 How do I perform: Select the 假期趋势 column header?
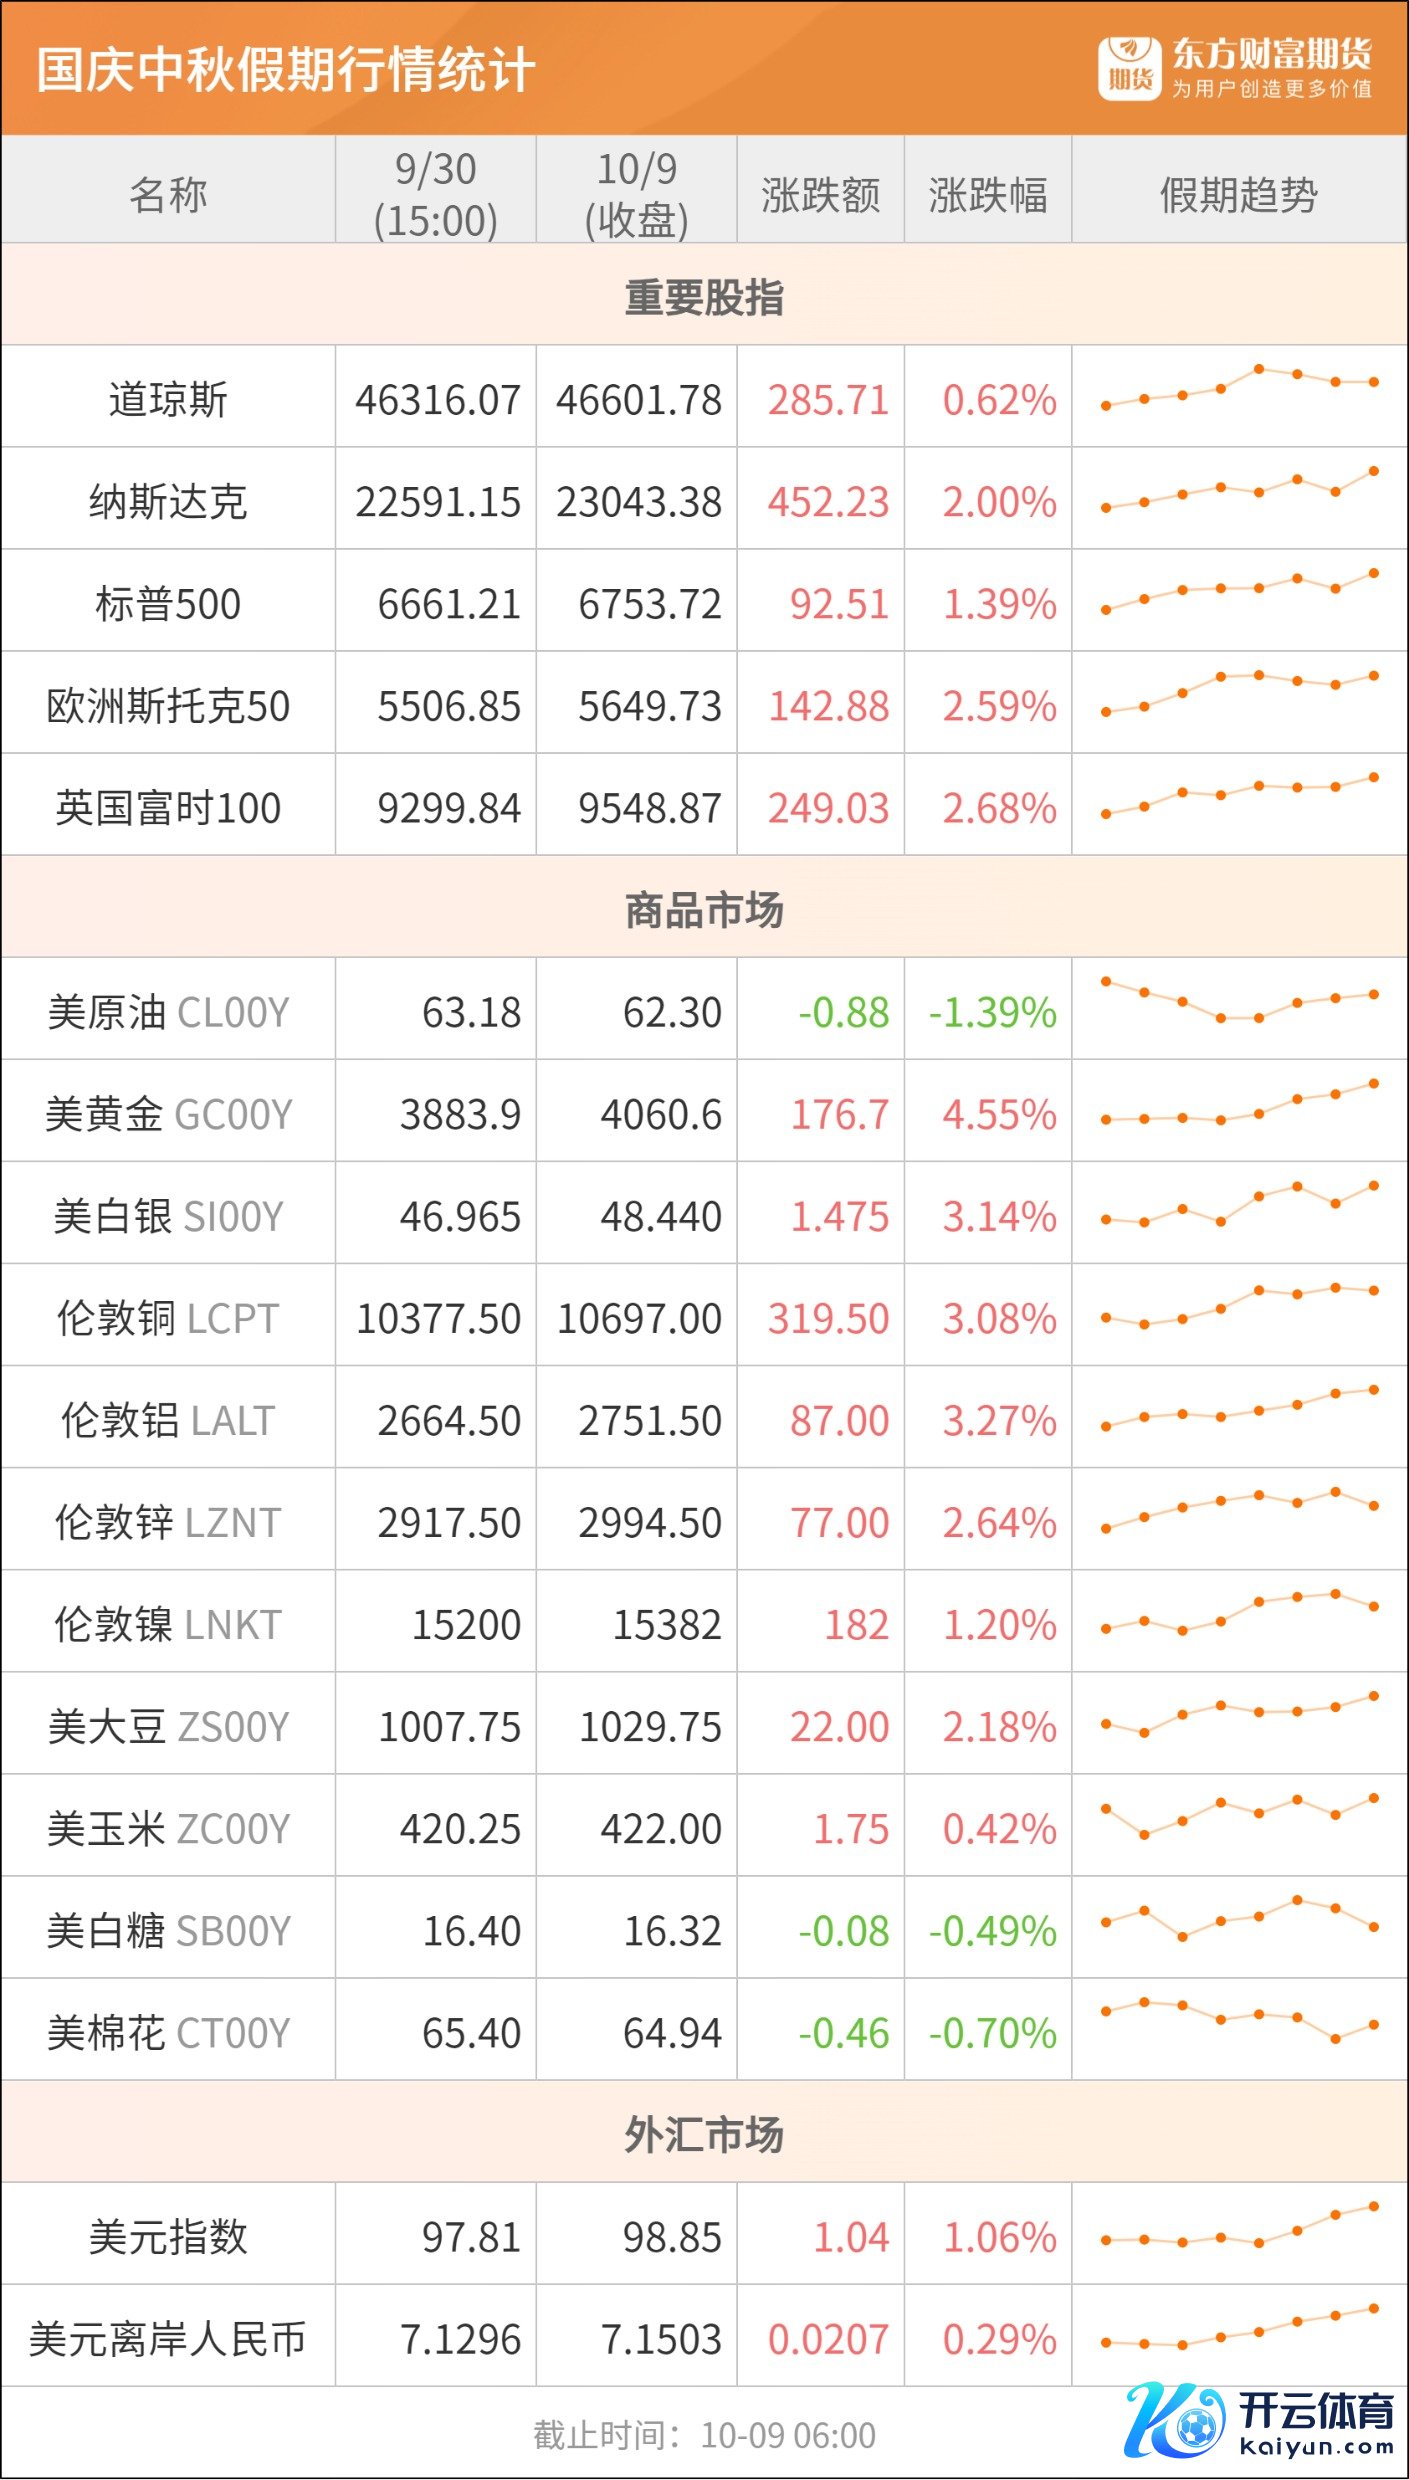[x=1238, y=194]
